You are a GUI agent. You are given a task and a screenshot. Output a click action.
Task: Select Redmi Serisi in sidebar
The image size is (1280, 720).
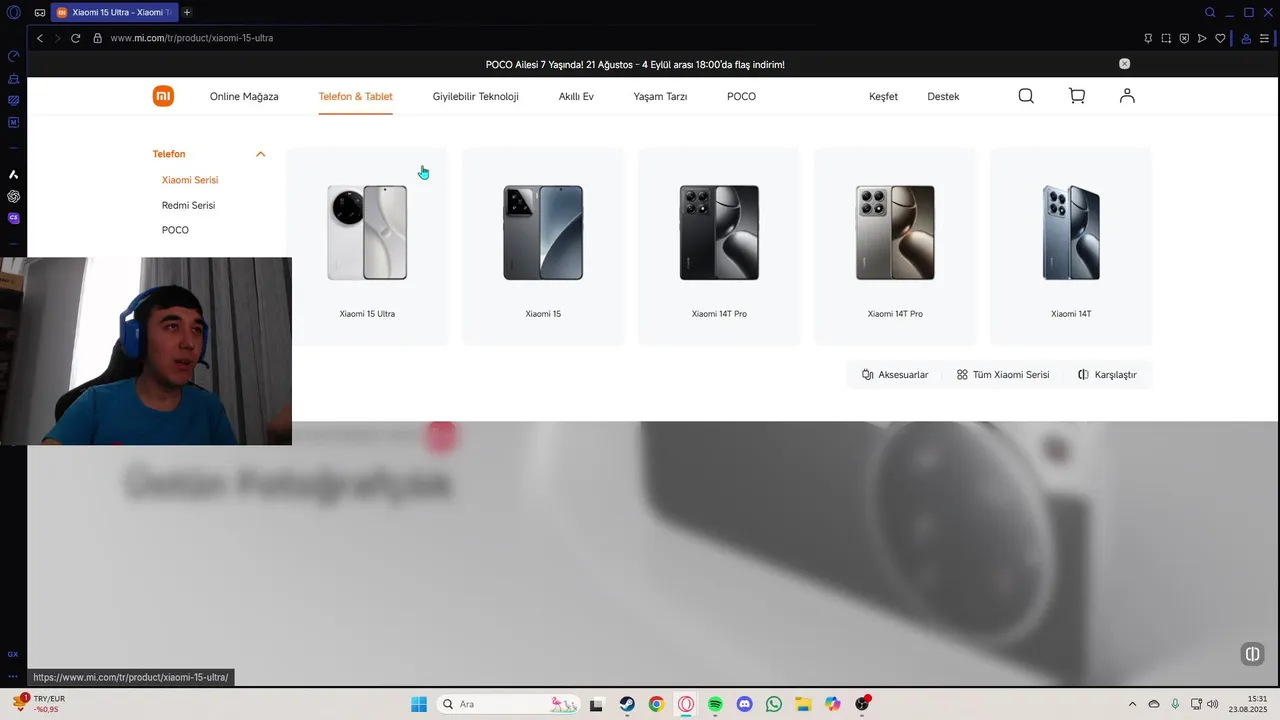coord(188,205)
